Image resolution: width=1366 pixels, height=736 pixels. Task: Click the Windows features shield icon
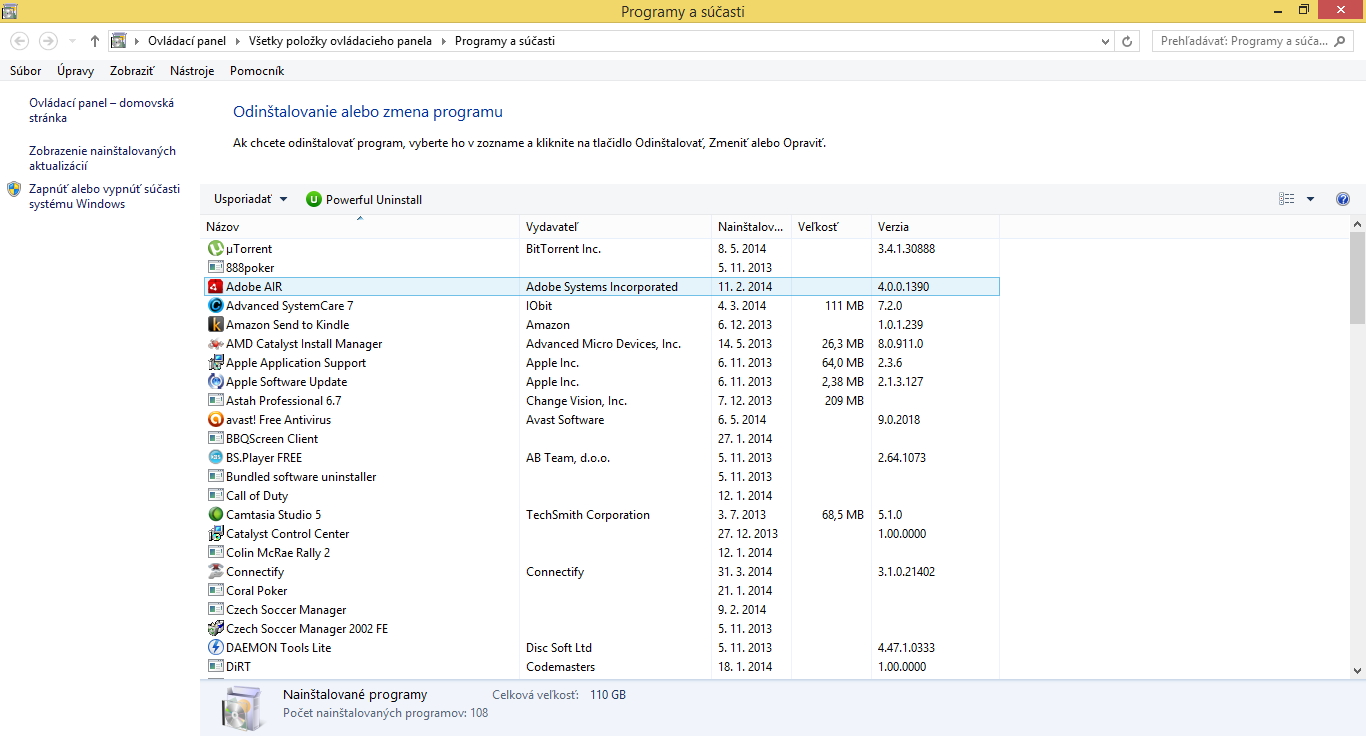[14, 188]
